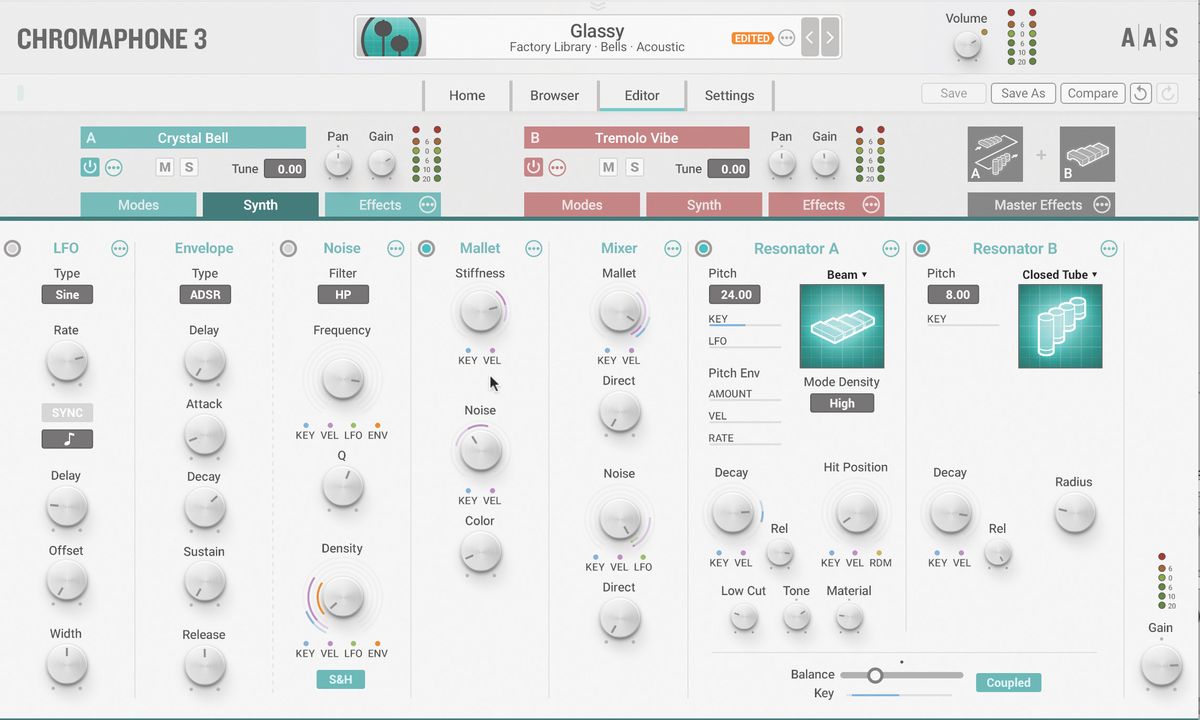Click the Closed Tube picture in Resonator B
The height and width of the screenshot is (720, 1200).
pos(1060,326)
